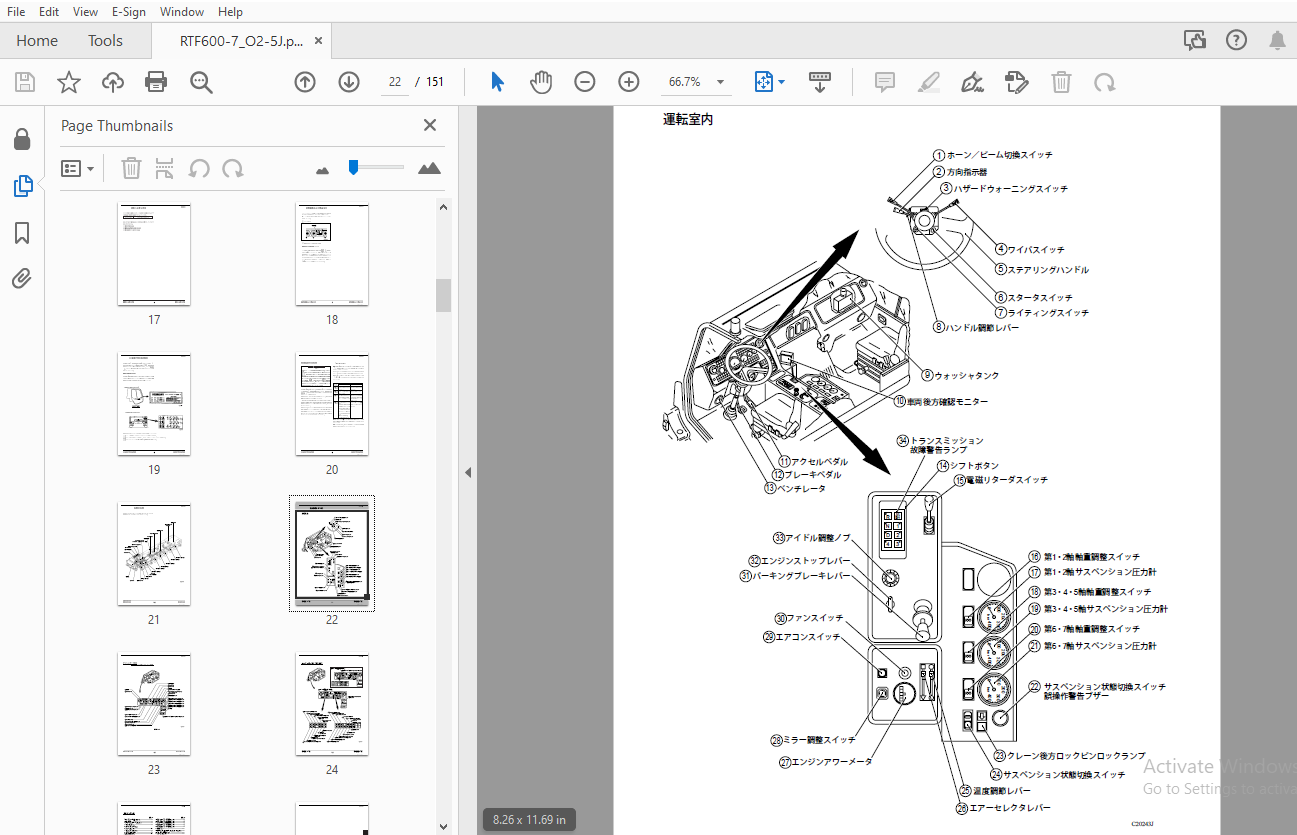Image resolution: width=1297 pixels, height=835 pixels.
Task: Open the find text search tool
Action: pos(202,82)
